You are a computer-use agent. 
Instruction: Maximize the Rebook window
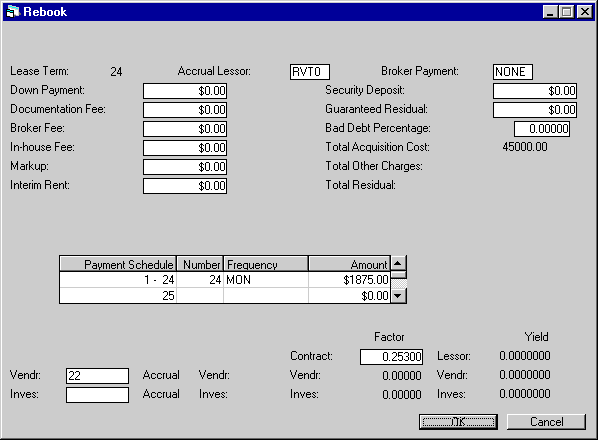pyautogui.click(x=567, y=12)
